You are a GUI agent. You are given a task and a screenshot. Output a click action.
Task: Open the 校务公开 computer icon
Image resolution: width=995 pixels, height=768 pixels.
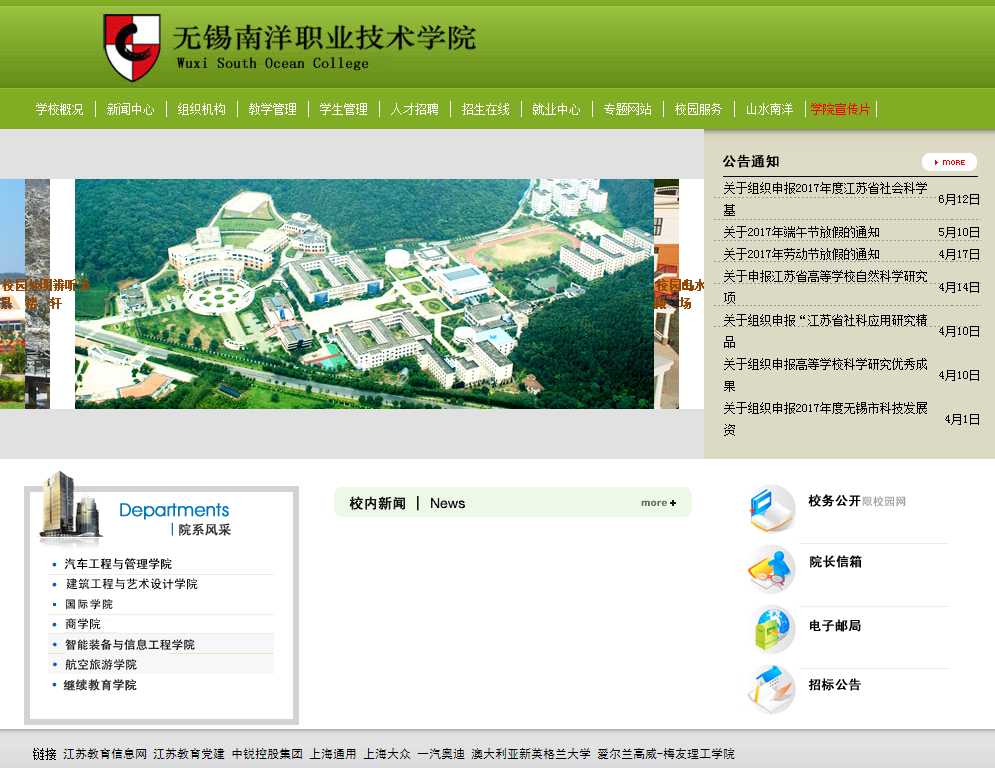coord(772,508)
